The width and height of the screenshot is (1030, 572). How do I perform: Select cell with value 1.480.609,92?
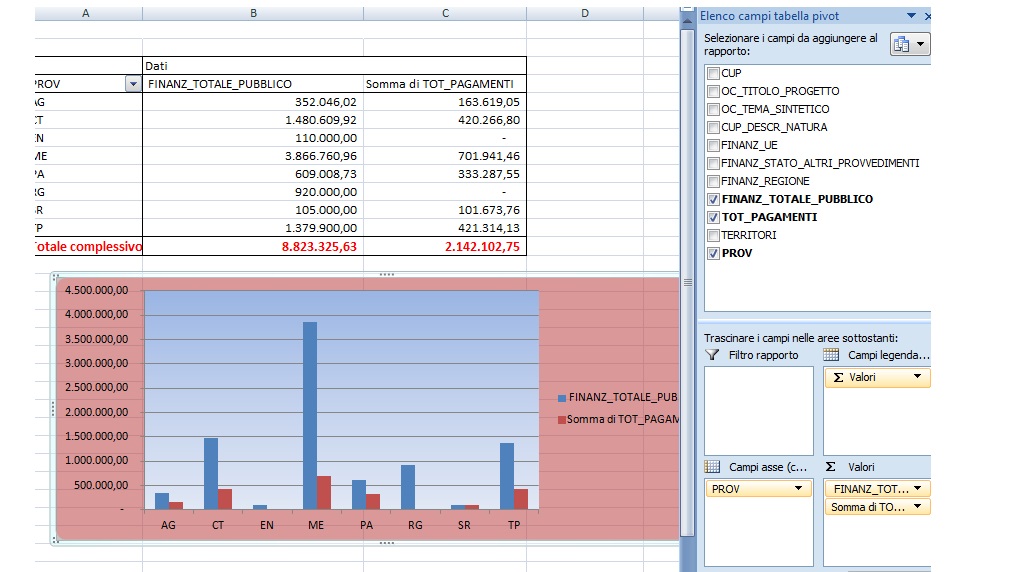[x=253, y=120]
